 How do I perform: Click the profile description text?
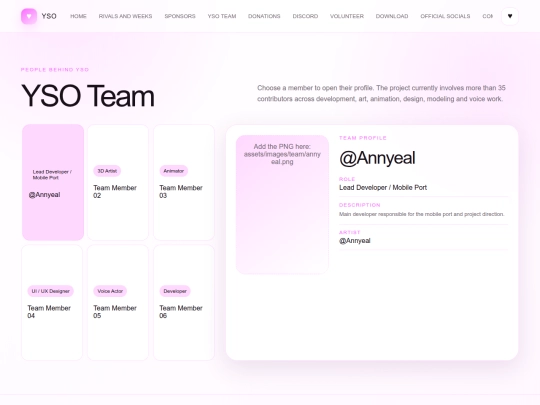pos(422,214)
